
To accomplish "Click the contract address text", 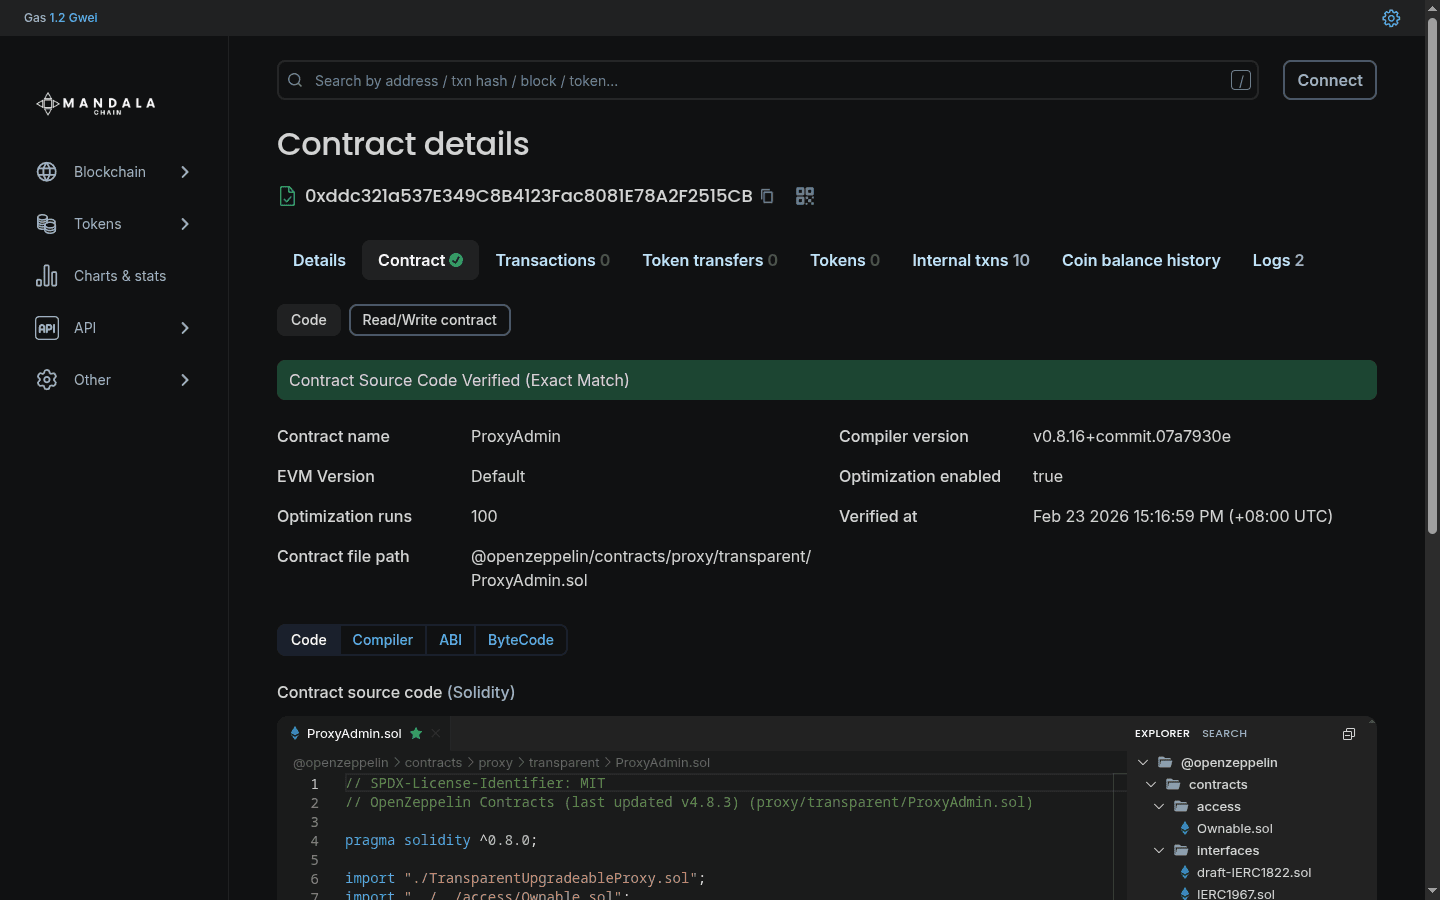I will (528, 196).
